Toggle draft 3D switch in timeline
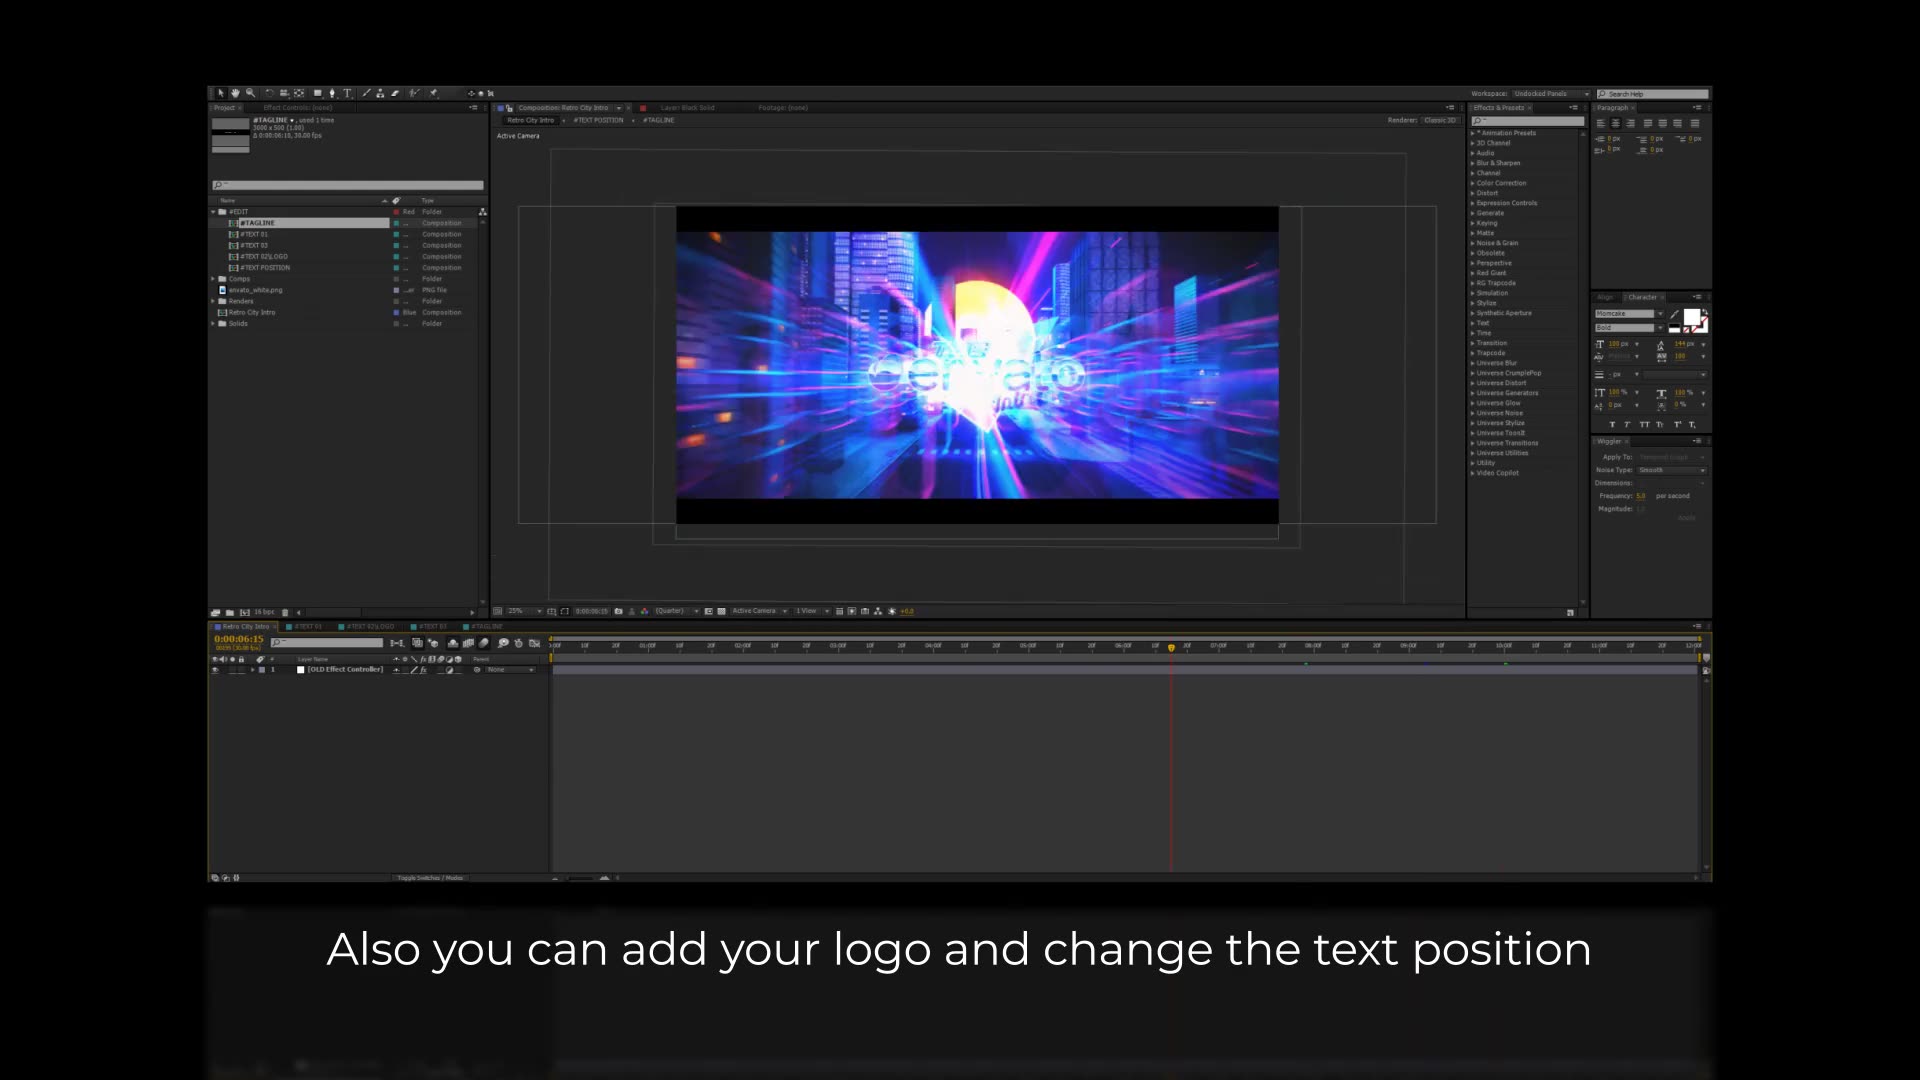The image size is (1920, 1080). (433, 643)
